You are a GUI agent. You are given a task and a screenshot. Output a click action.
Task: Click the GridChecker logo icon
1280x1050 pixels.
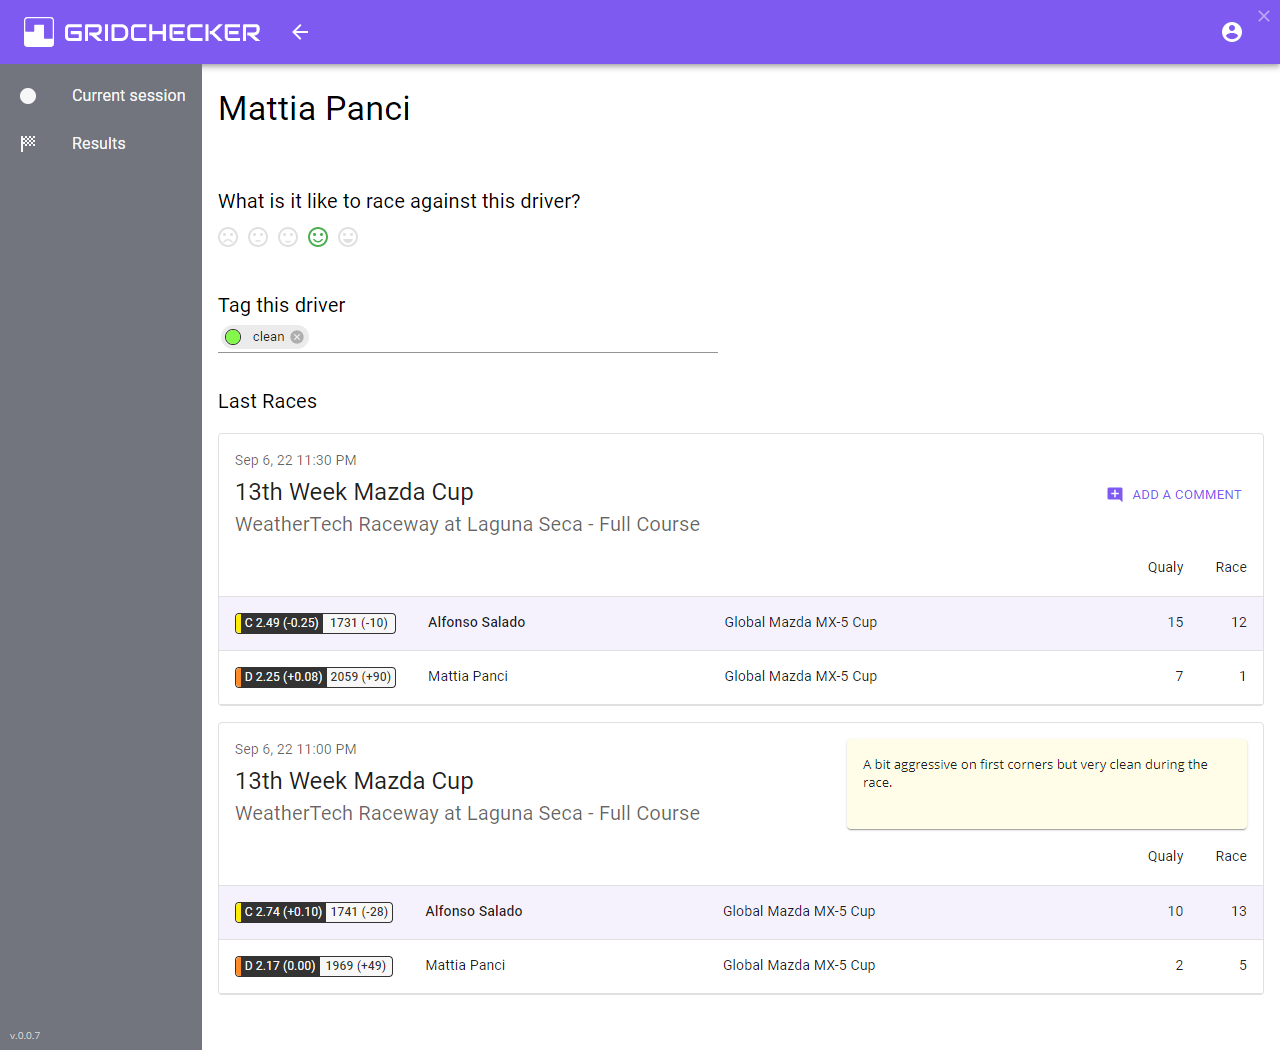pos(39,32)
